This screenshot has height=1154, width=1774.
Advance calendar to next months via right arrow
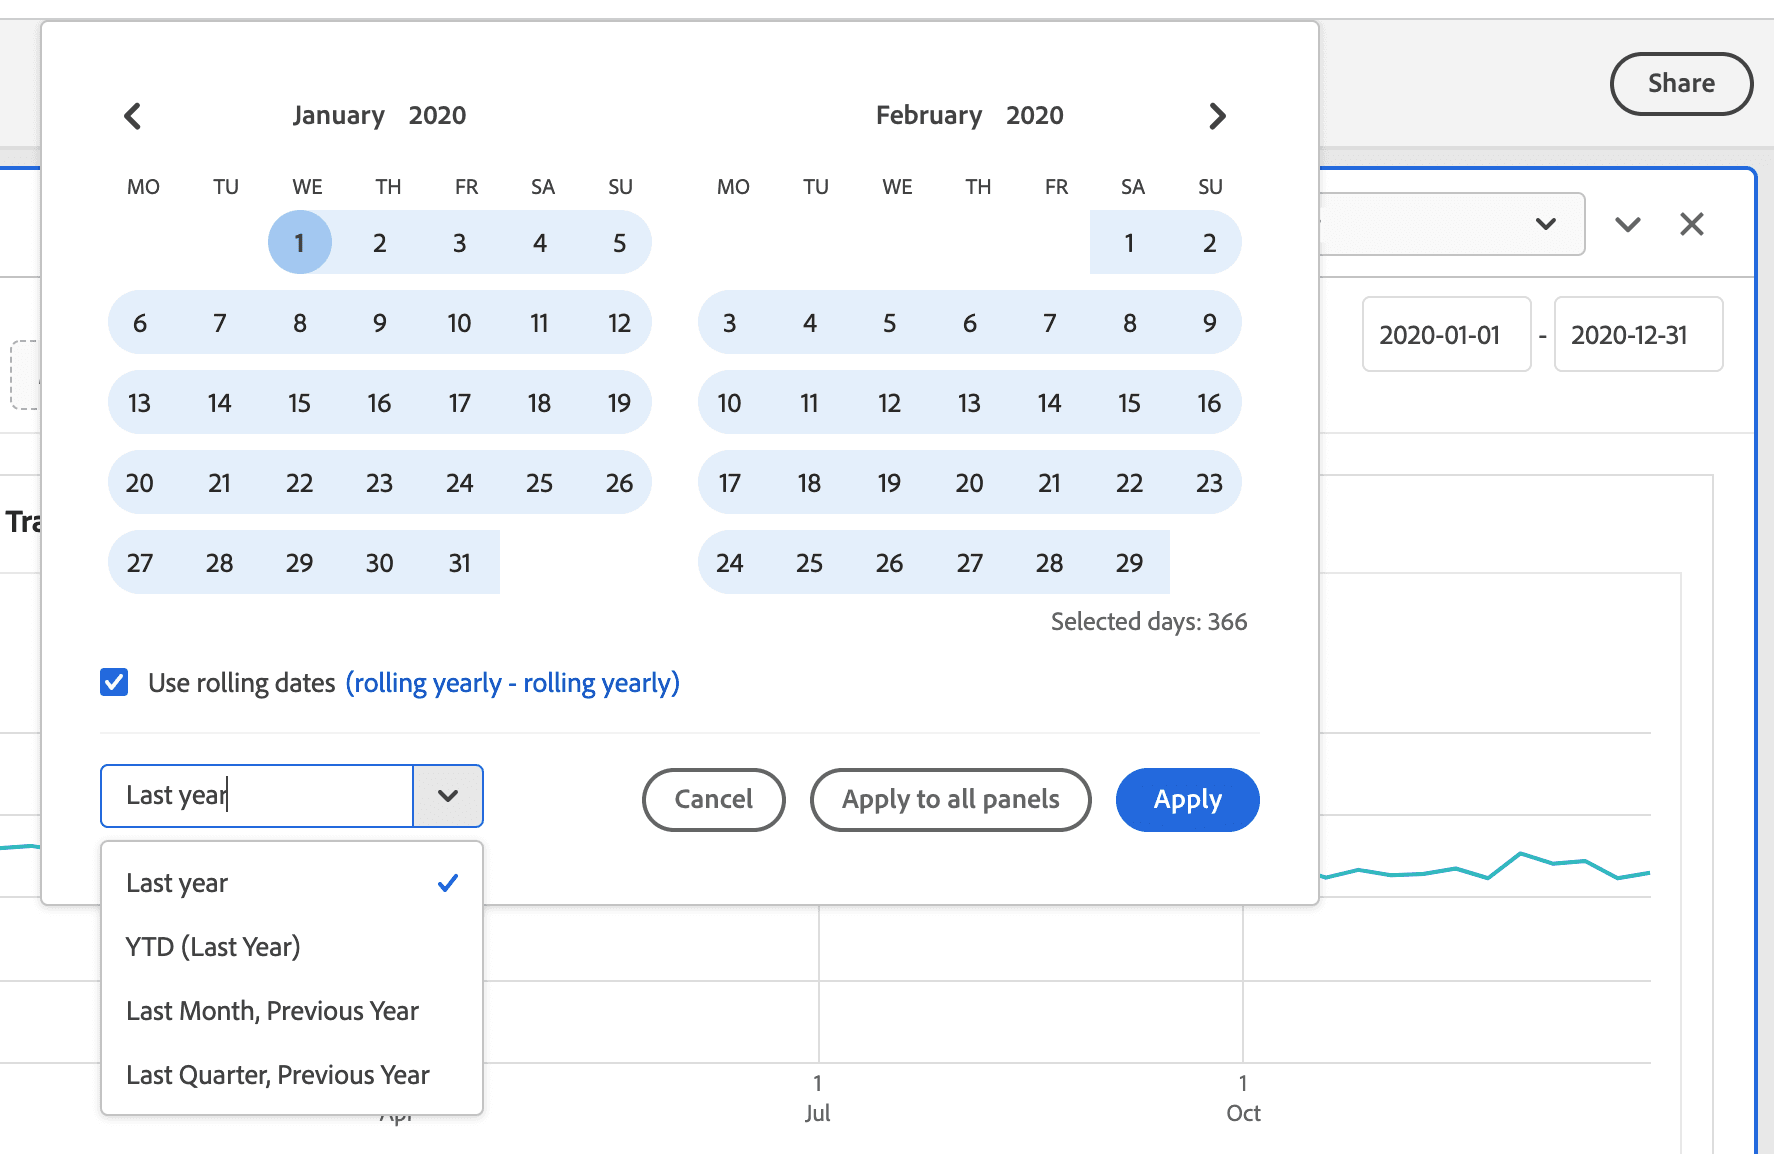click(x=1217, y=116)
